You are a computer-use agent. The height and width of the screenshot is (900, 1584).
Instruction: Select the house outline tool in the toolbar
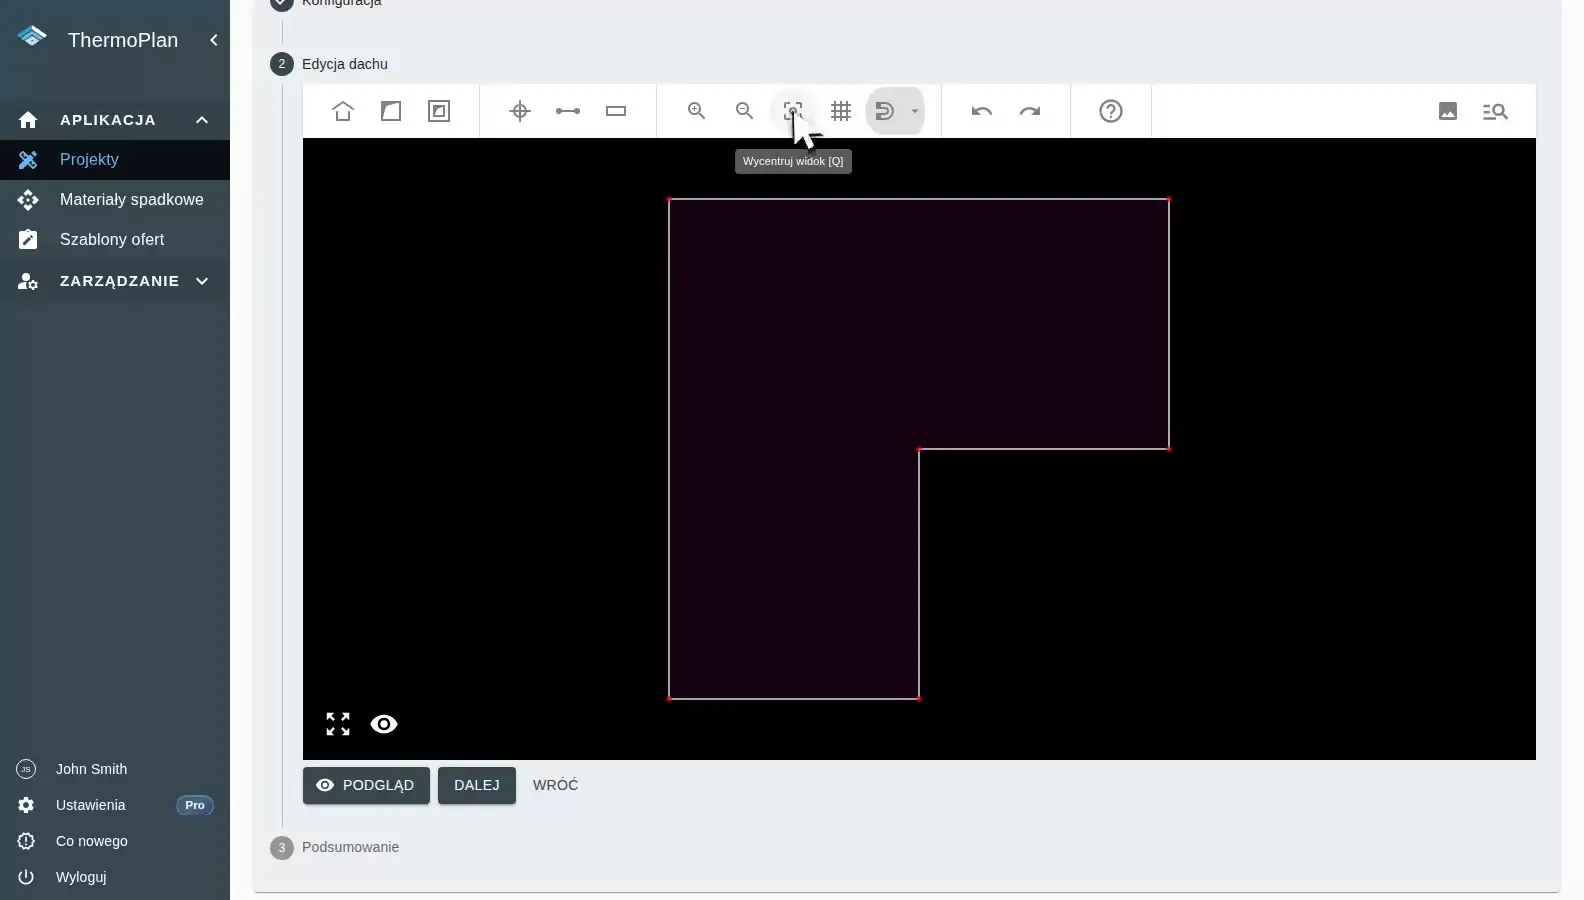point(343,111)
